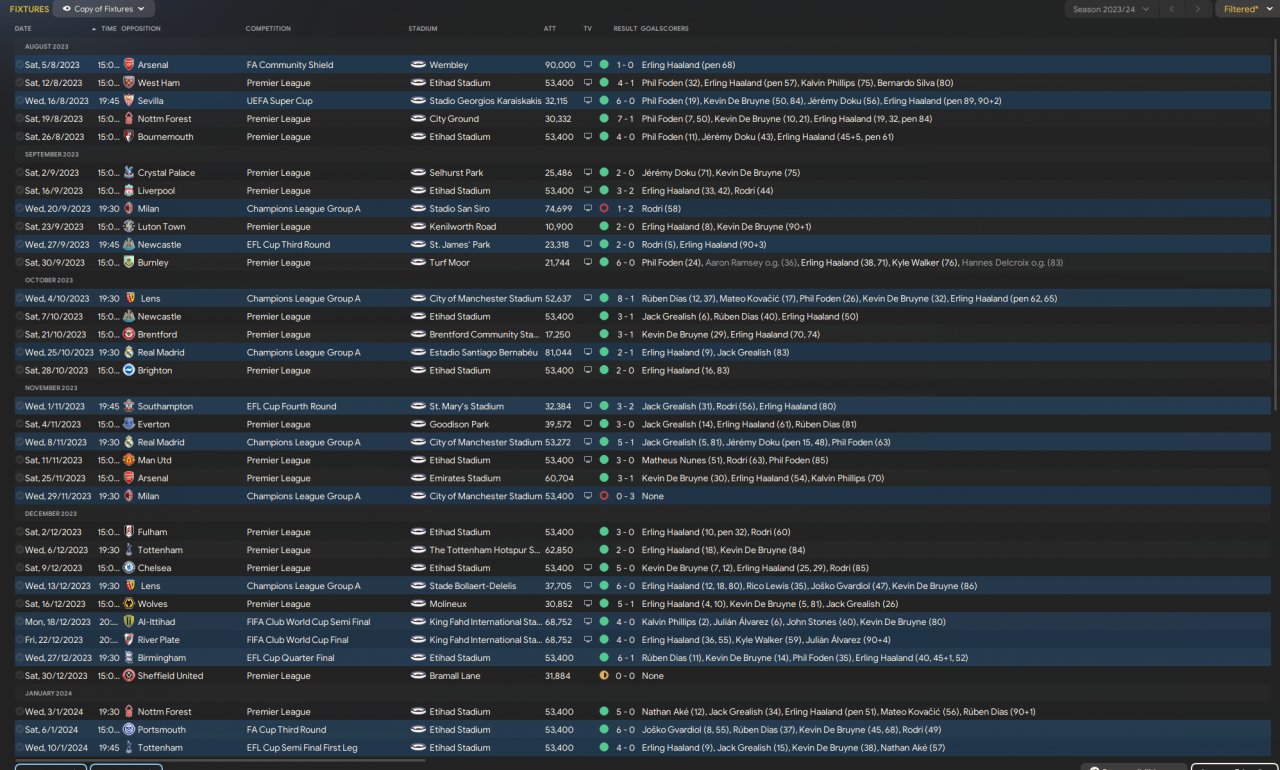Click the Southampton club badge
Viewport: 1280px width, 770px height.
pyautogui.click(x=129, y=407)
